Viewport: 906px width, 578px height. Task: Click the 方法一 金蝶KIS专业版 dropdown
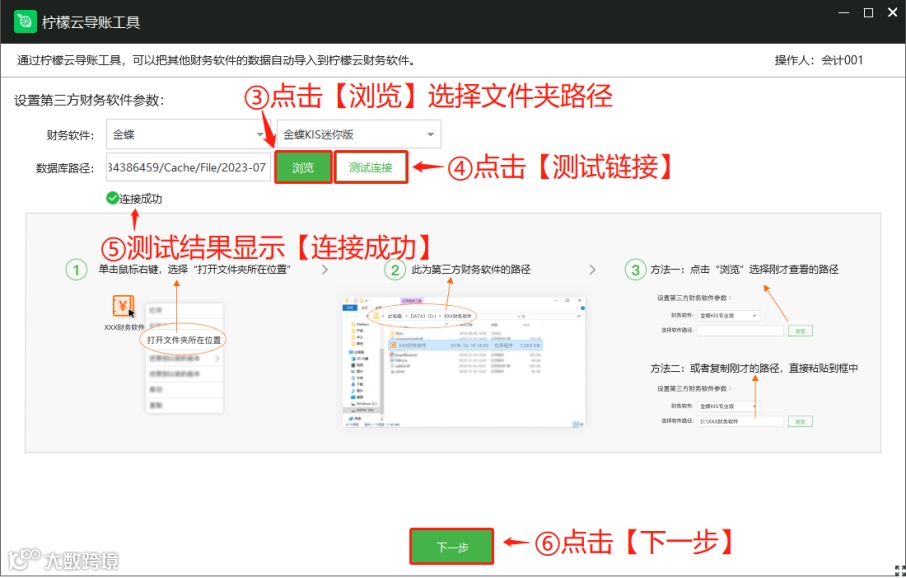click(x=728, y=316)
